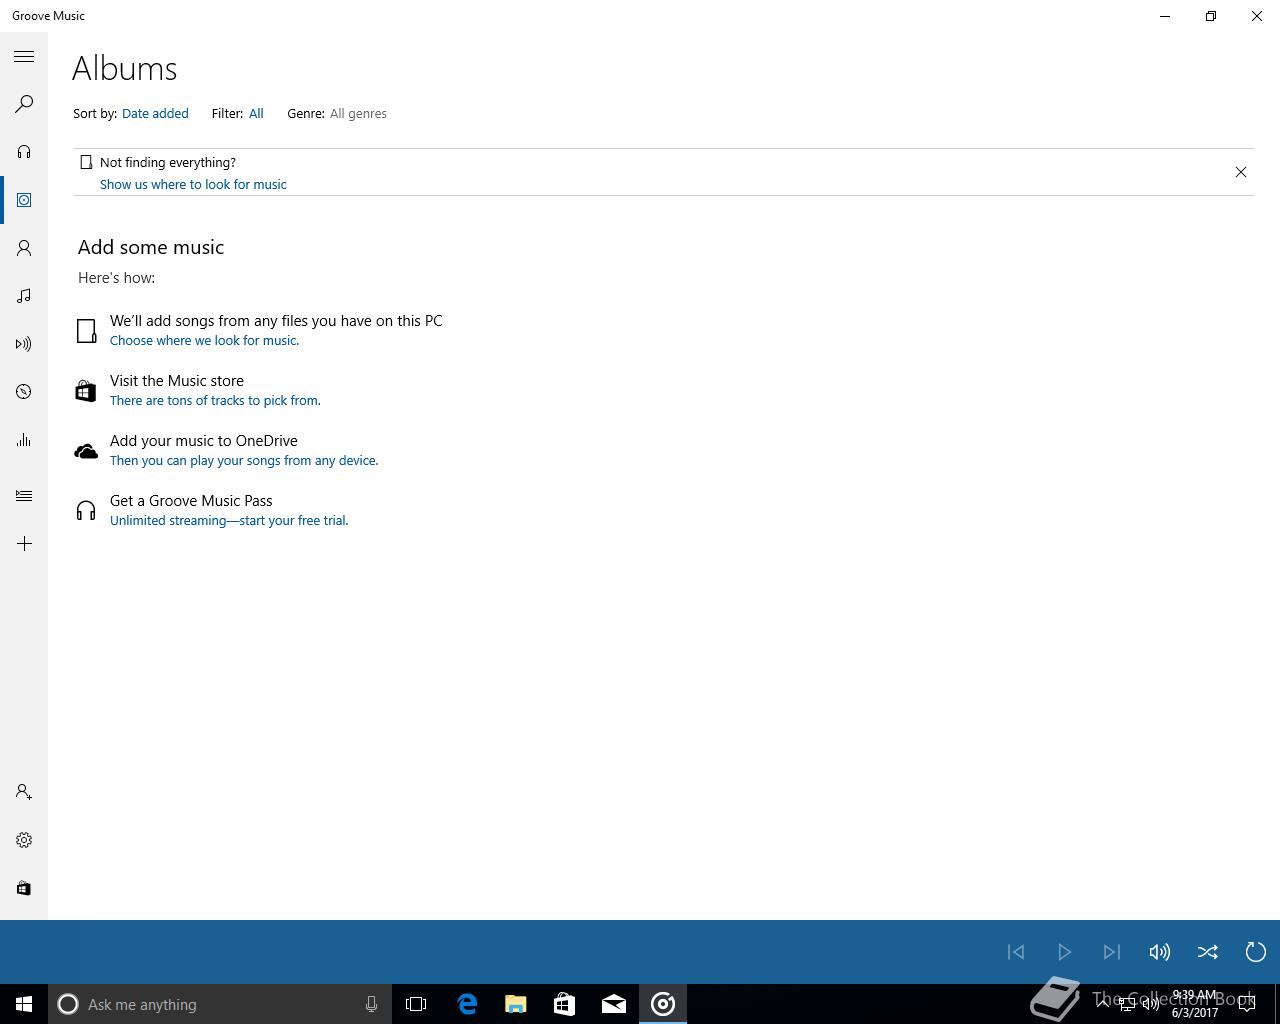Image resolution: width=1280 pixels, height=1024 pixels.
Task: Click the device icon beside PC files text
Action: click(87, 331)
